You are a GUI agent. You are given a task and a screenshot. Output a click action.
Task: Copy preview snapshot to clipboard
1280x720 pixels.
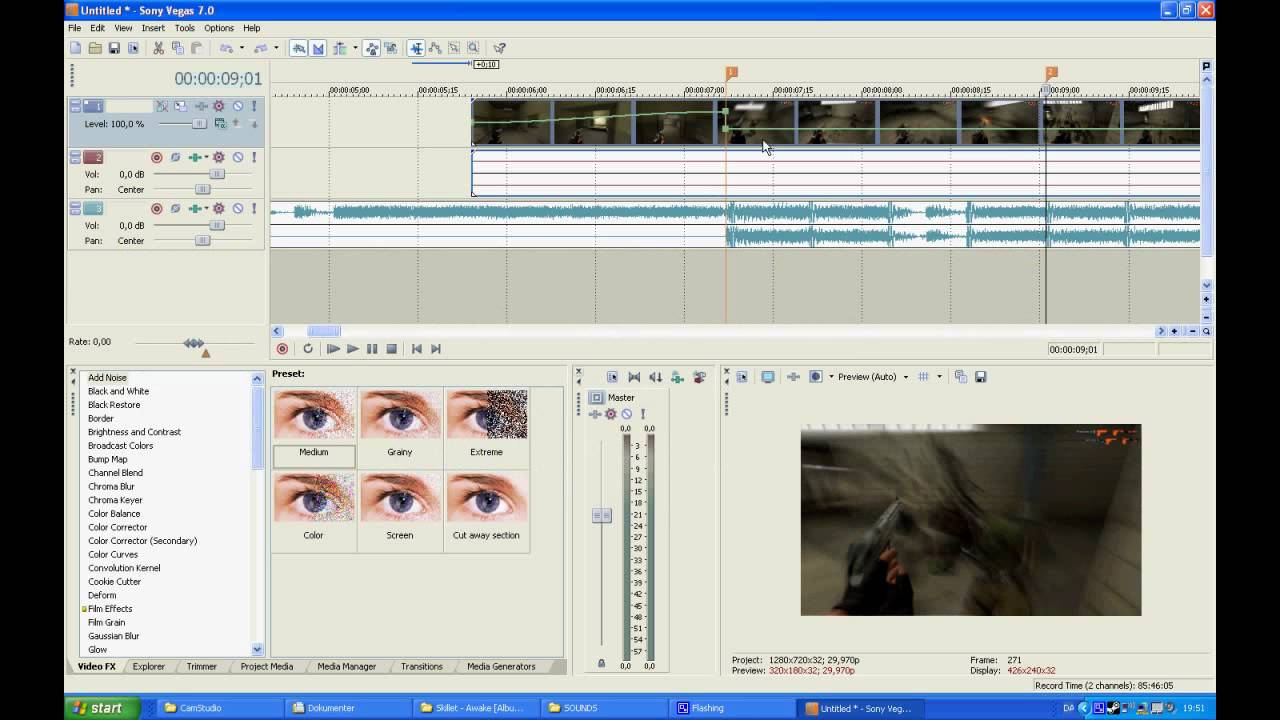[960, 377]
